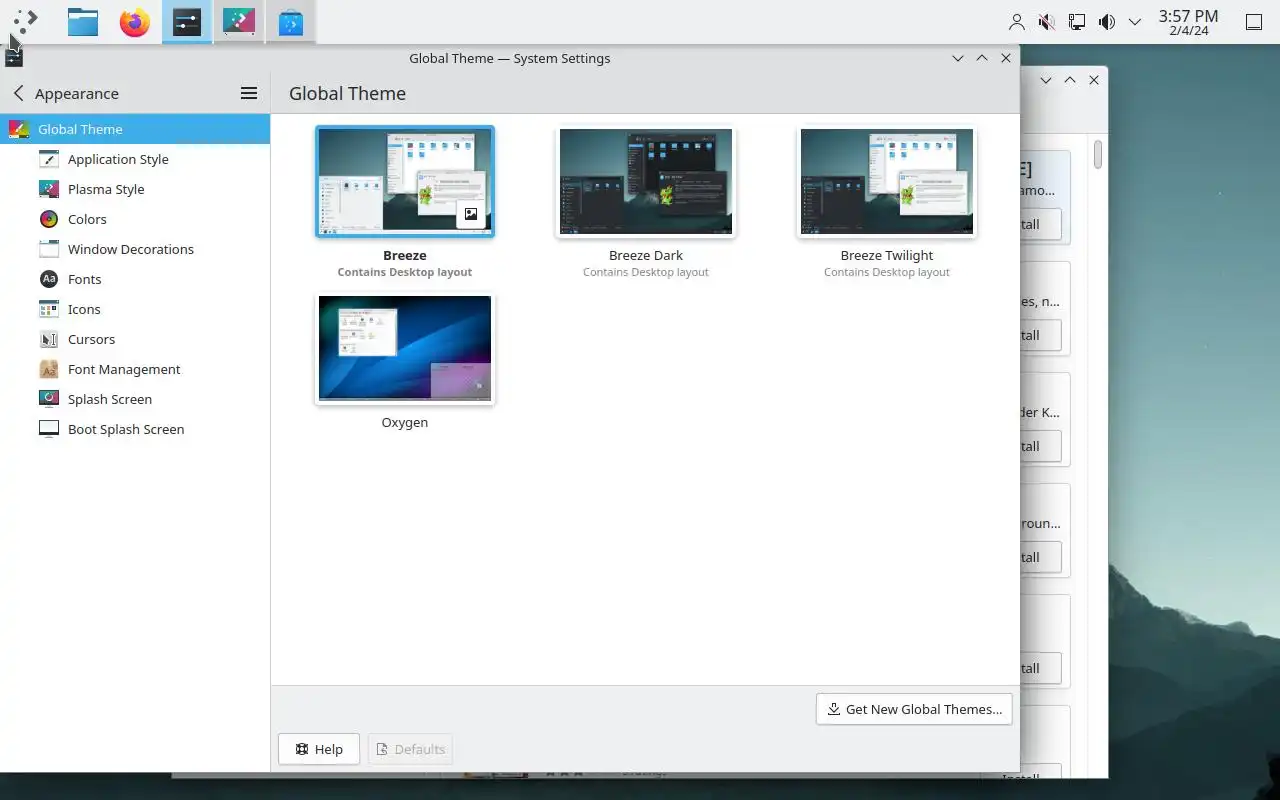Switch to System Settings task in the panel
The image size is (1280, 800).
point(187,21)
